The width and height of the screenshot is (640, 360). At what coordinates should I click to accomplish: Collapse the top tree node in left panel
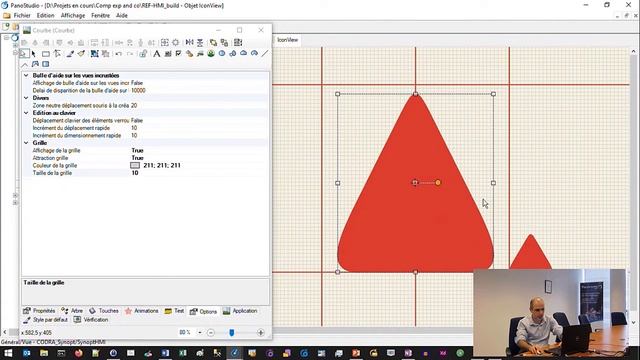[6, 38]
